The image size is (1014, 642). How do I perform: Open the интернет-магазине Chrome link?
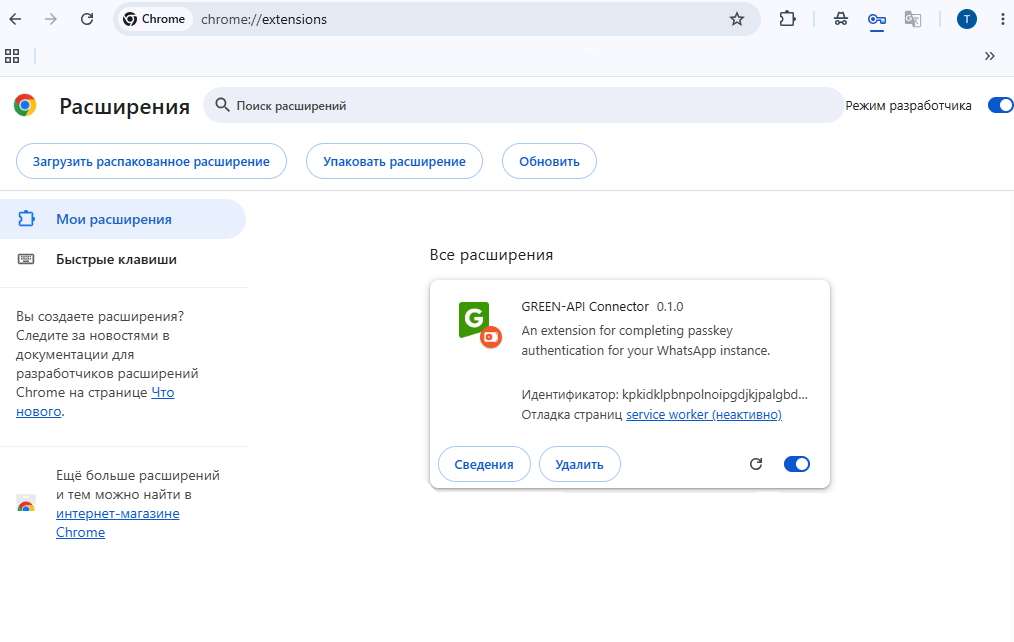(118, 523)
